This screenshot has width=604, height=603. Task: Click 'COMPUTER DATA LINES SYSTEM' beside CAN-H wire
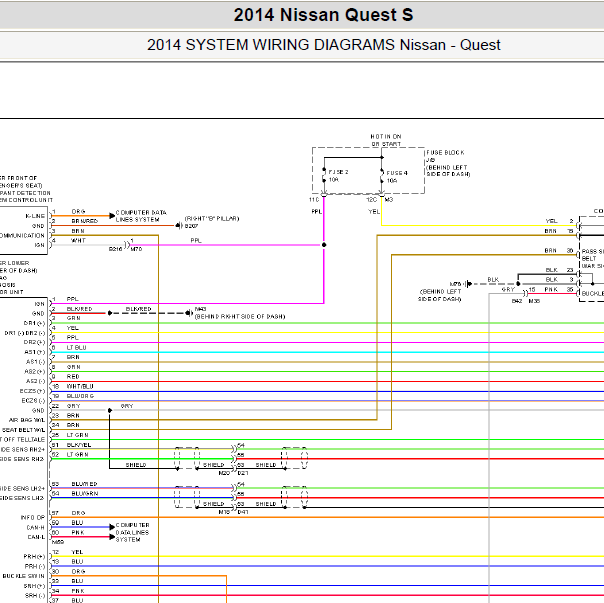point(133,532)
